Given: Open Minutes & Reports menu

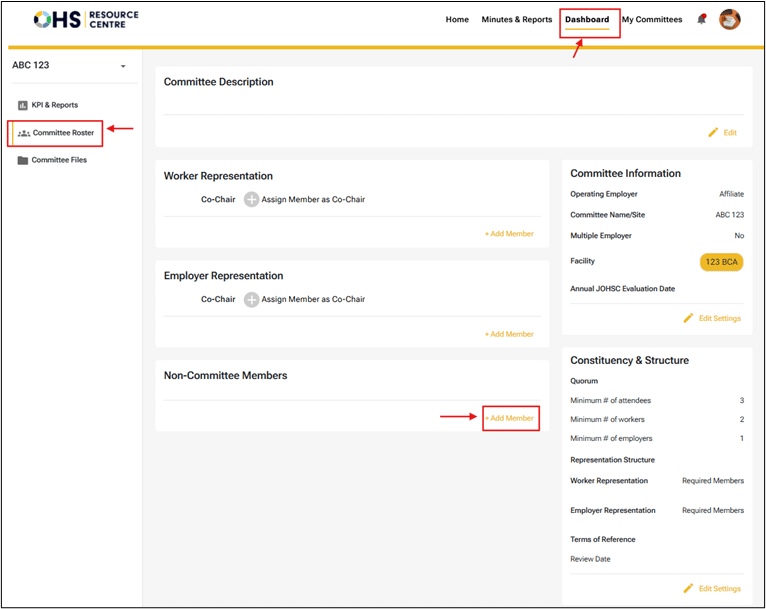Looking at the screenshot, I should coord(516,19).
